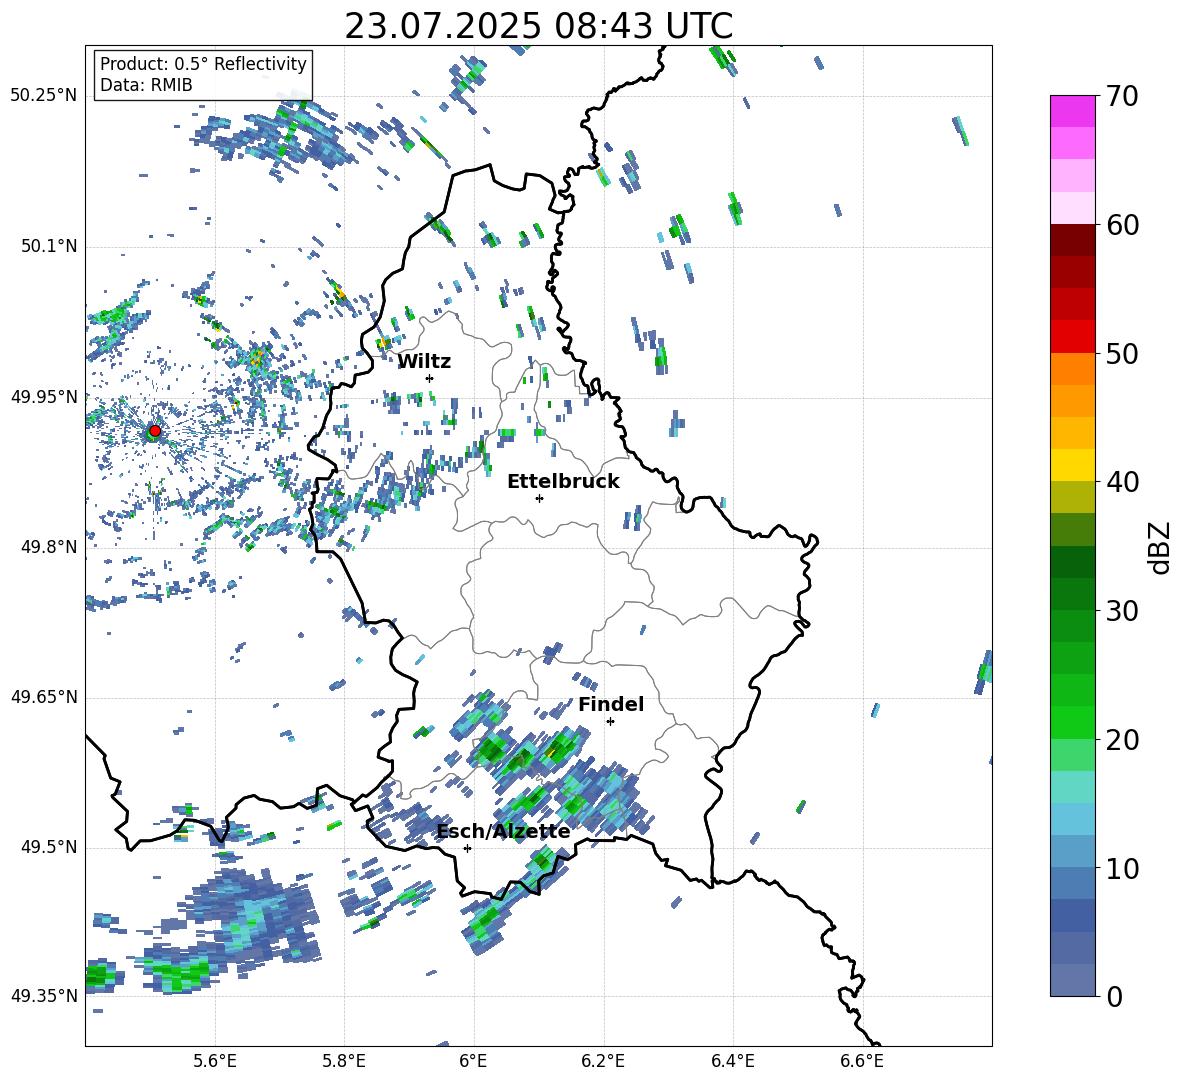Click the red radar site marker

155,430
